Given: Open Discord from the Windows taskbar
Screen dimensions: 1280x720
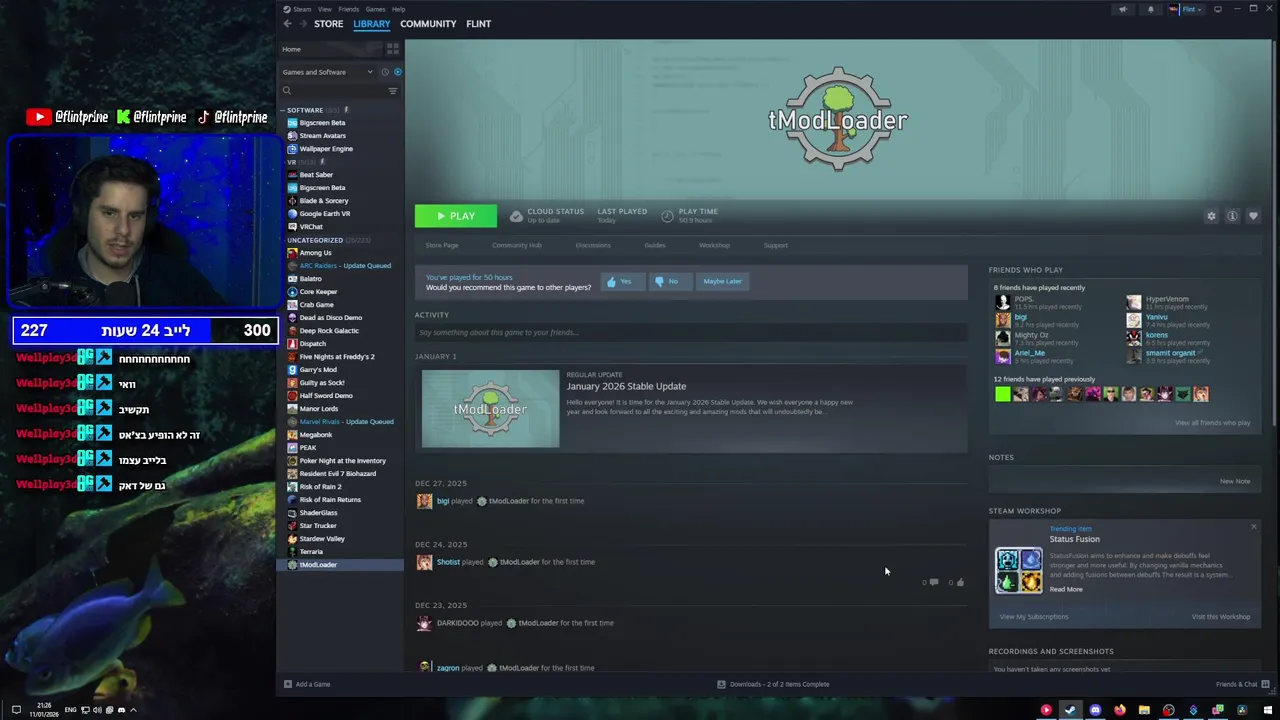Looking at the screenshot, I should (x=1095, y=710).
